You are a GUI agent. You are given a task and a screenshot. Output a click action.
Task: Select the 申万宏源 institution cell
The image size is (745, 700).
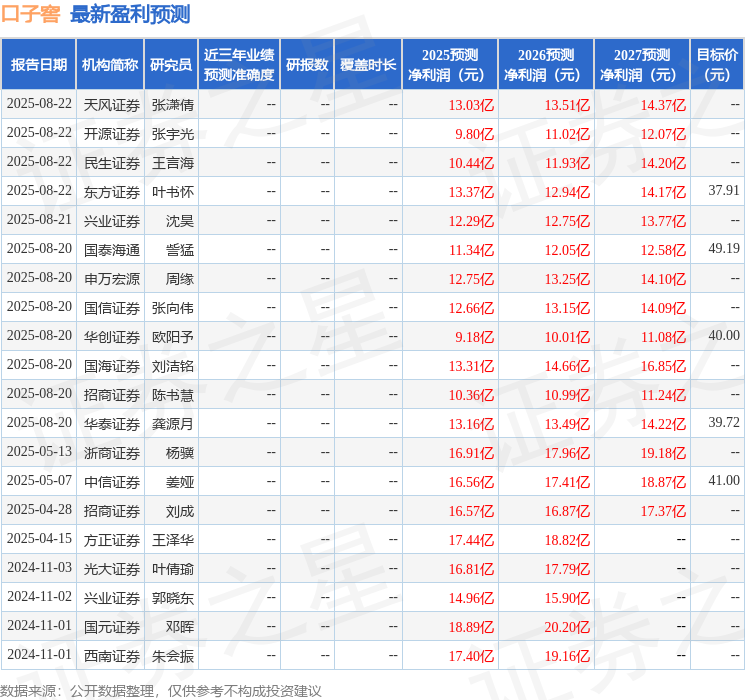(112, 279)
